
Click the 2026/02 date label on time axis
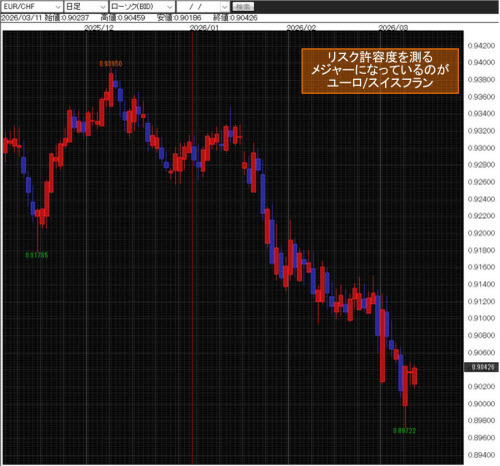[x=301, y=27]
